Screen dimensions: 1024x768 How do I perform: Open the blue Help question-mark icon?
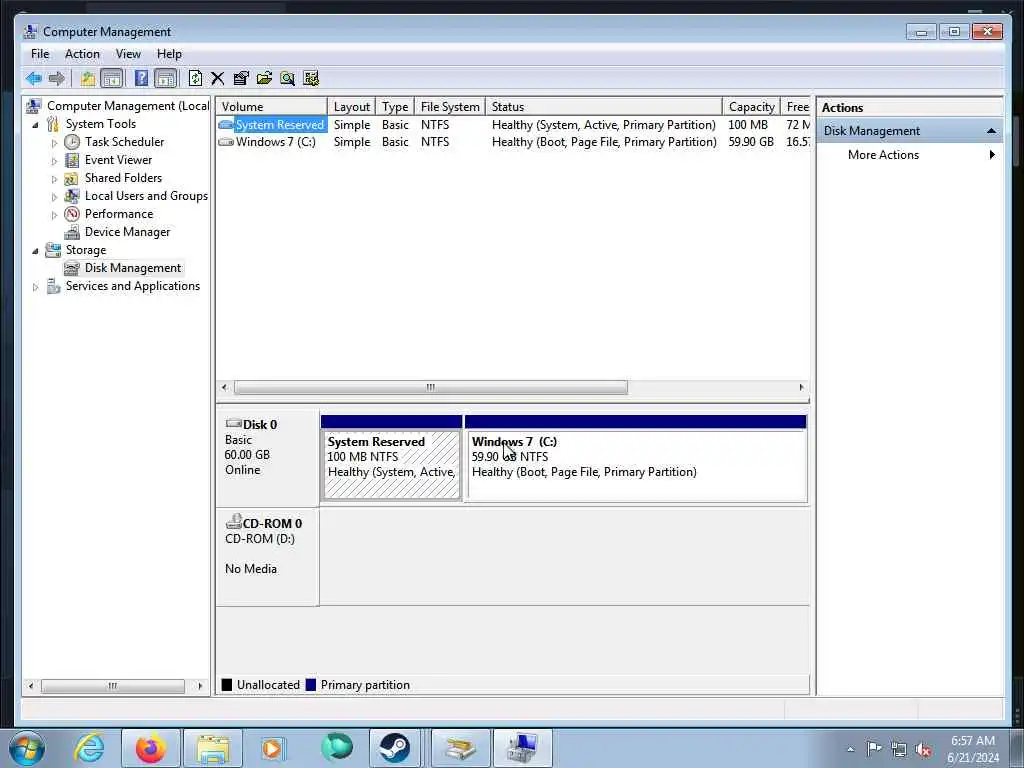pos(141,79)
